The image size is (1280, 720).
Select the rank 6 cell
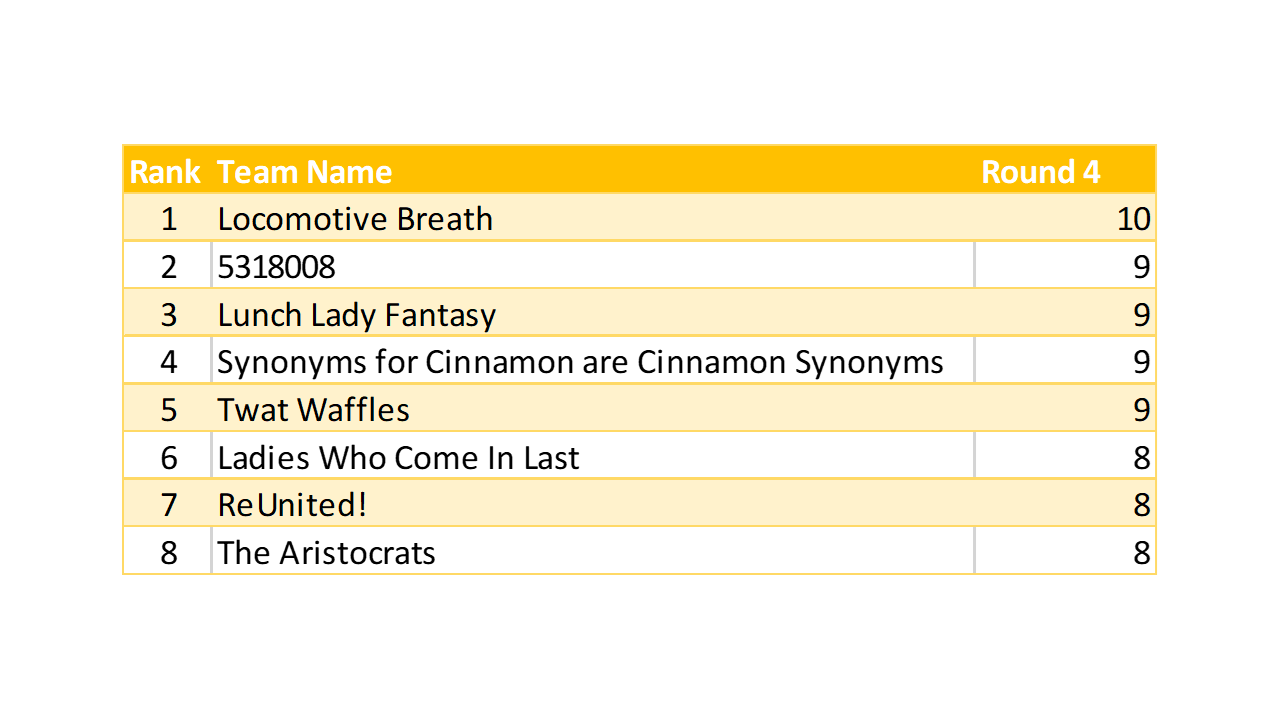pos(168,458)
